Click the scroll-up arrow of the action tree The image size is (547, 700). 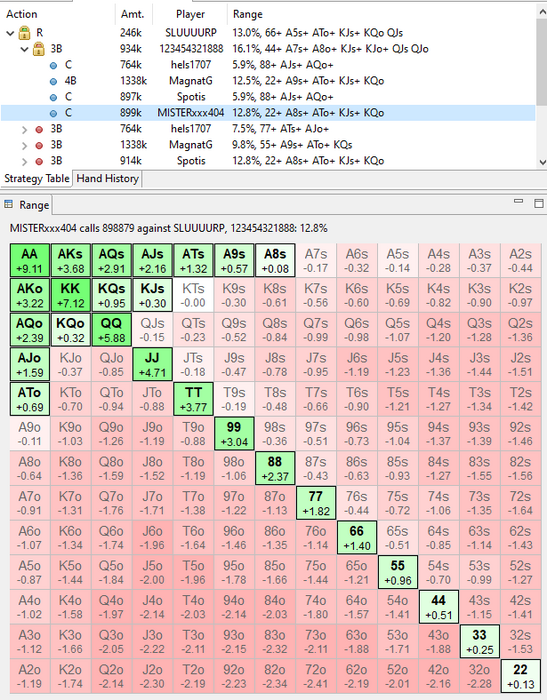click(542, 12)
